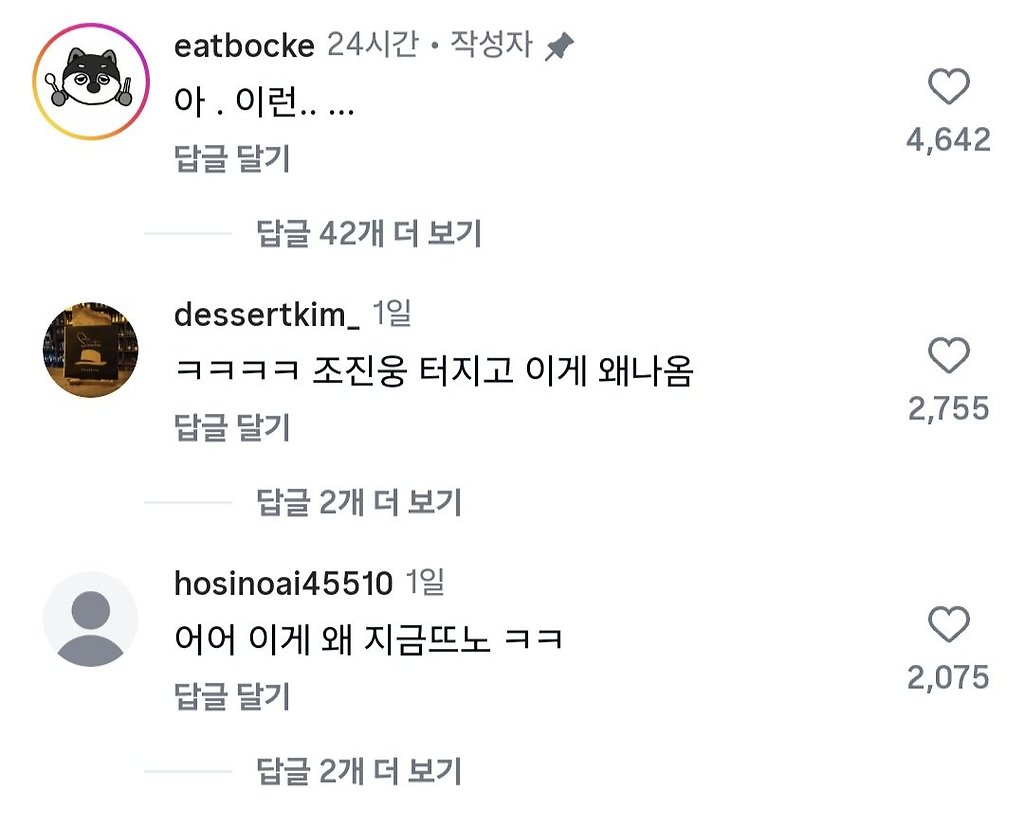The height and width of the screenshot is (823, 1024).
Task: Visit the dessertkim_ username link
Action: pyautogui.click(x=267, y=314)
